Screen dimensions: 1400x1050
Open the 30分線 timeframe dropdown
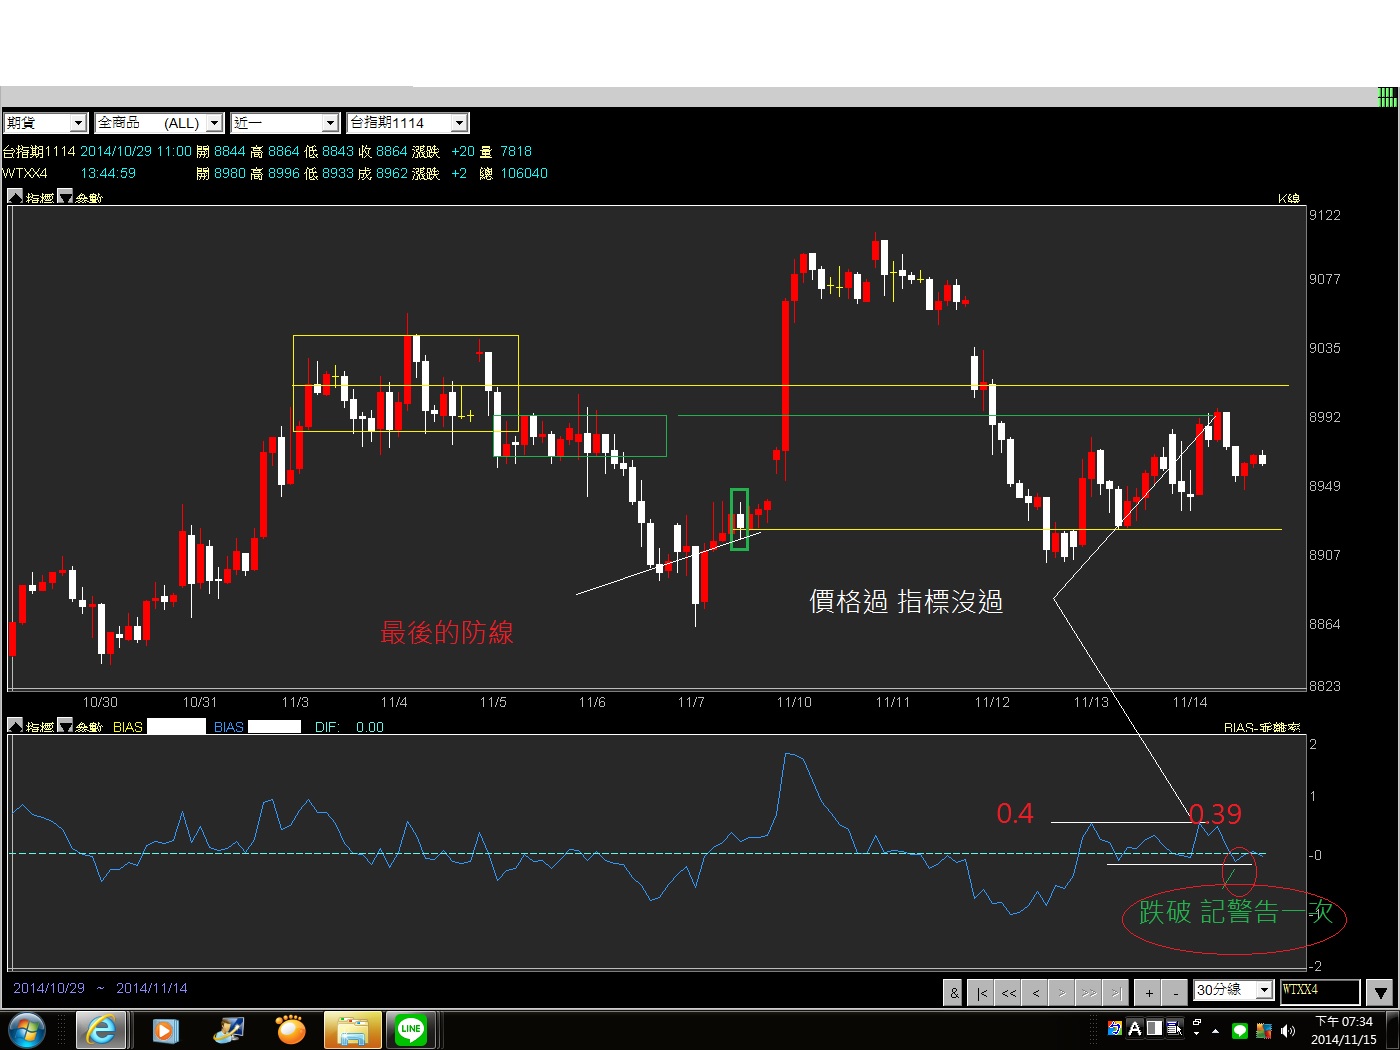point(1234,990)
